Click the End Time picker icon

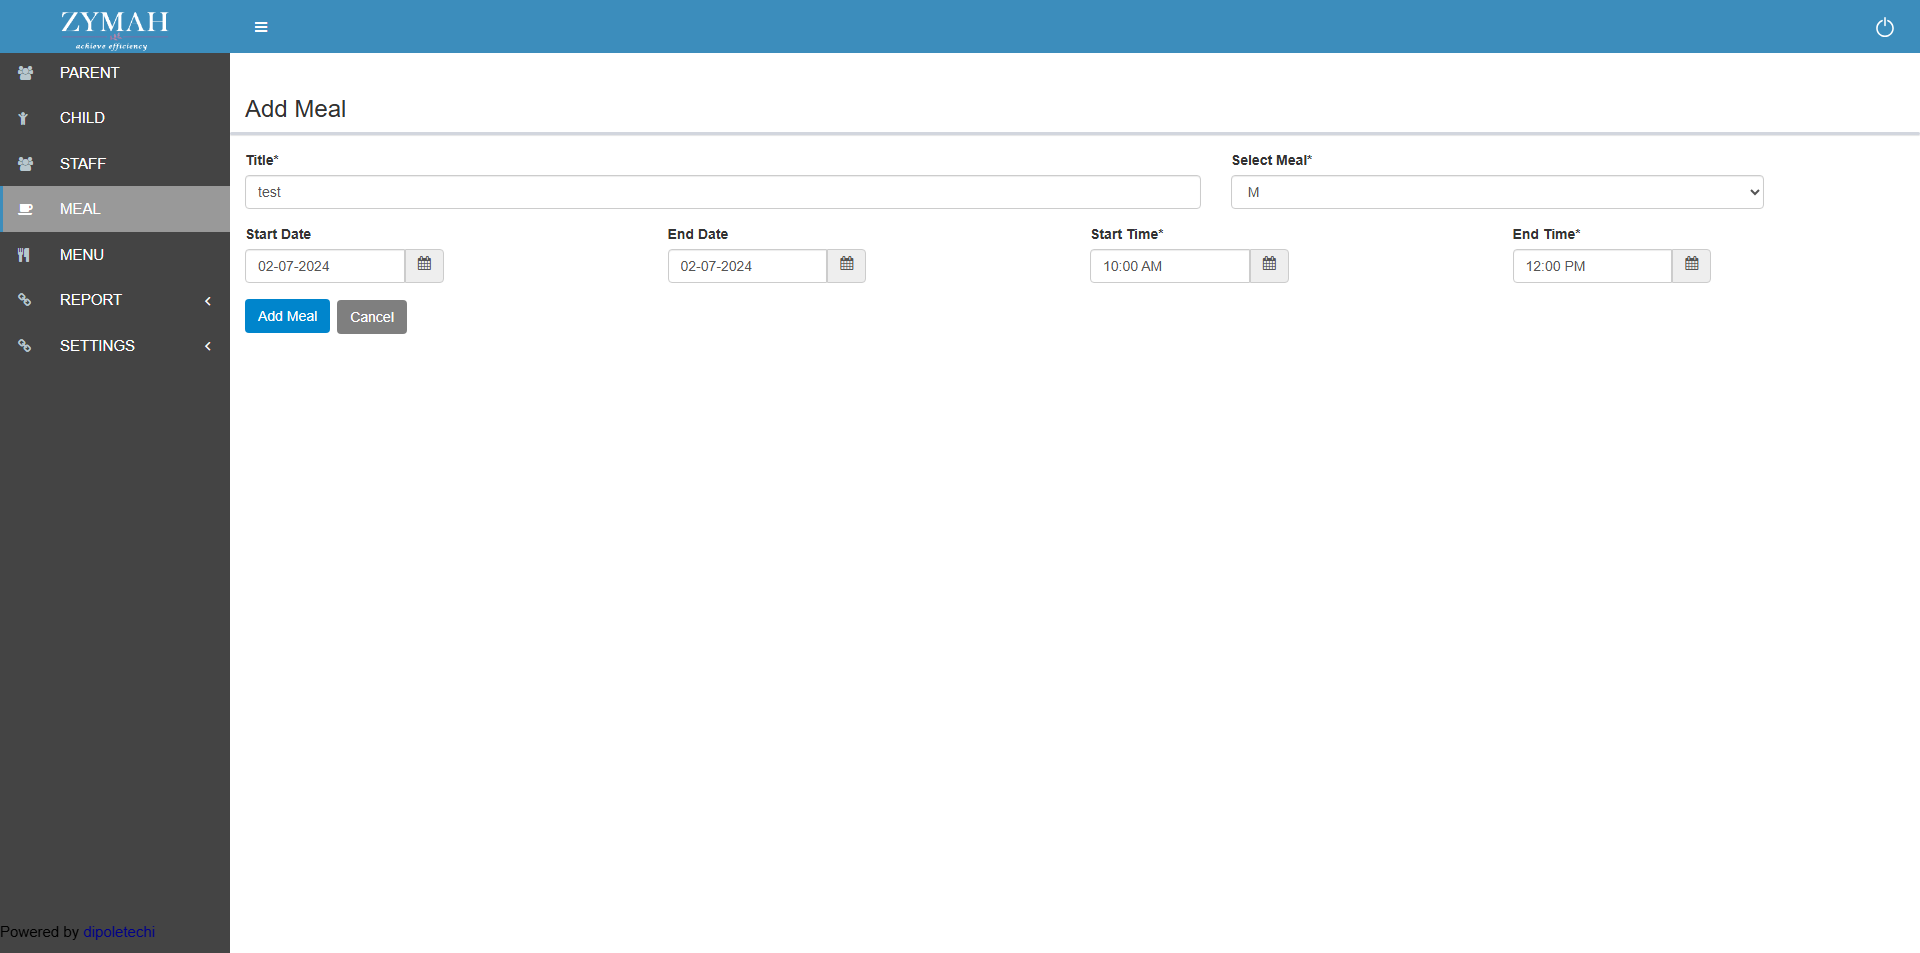pos(1691,265)
